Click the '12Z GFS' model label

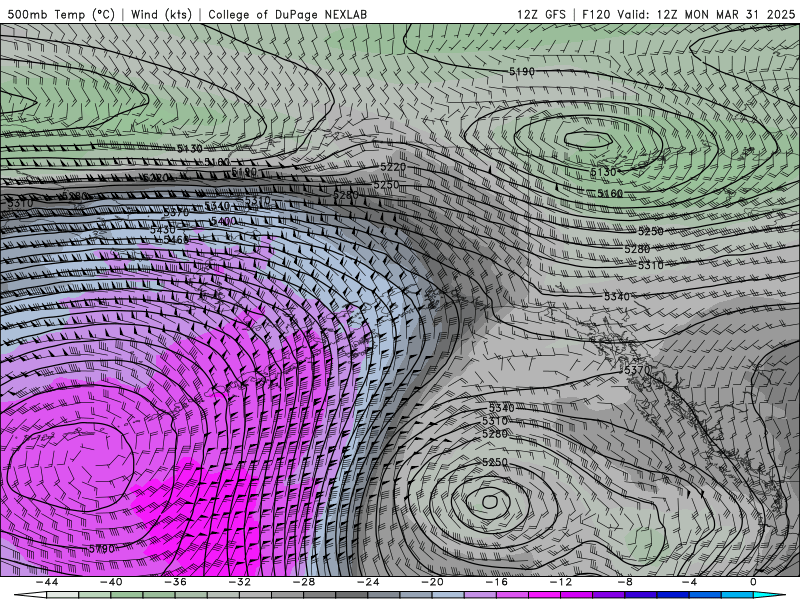(x=541, y=14)
